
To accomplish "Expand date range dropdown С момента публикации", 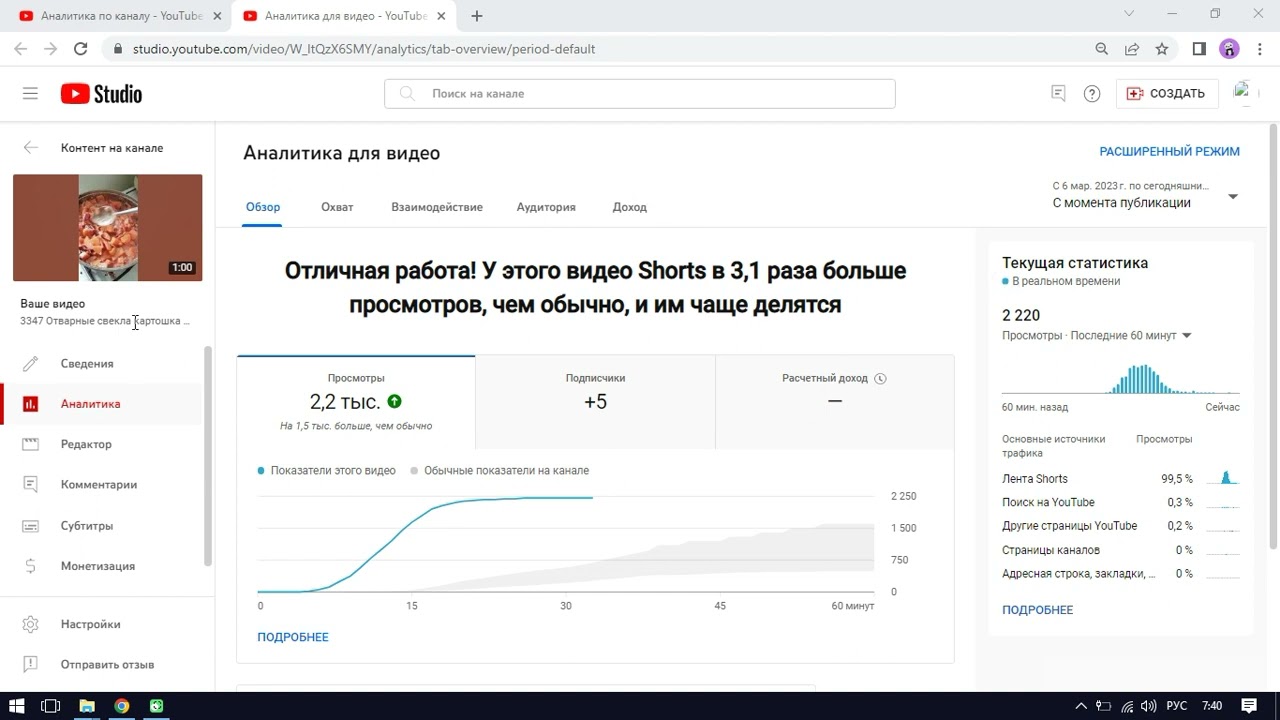I will [1146, 195].
